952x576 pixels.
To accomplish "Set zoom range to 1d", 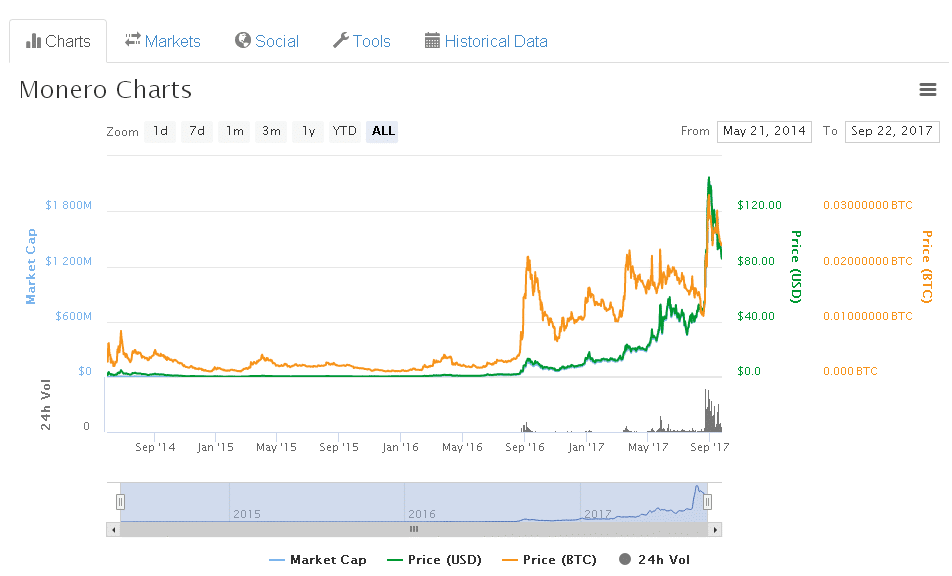I will pos(160,131).
